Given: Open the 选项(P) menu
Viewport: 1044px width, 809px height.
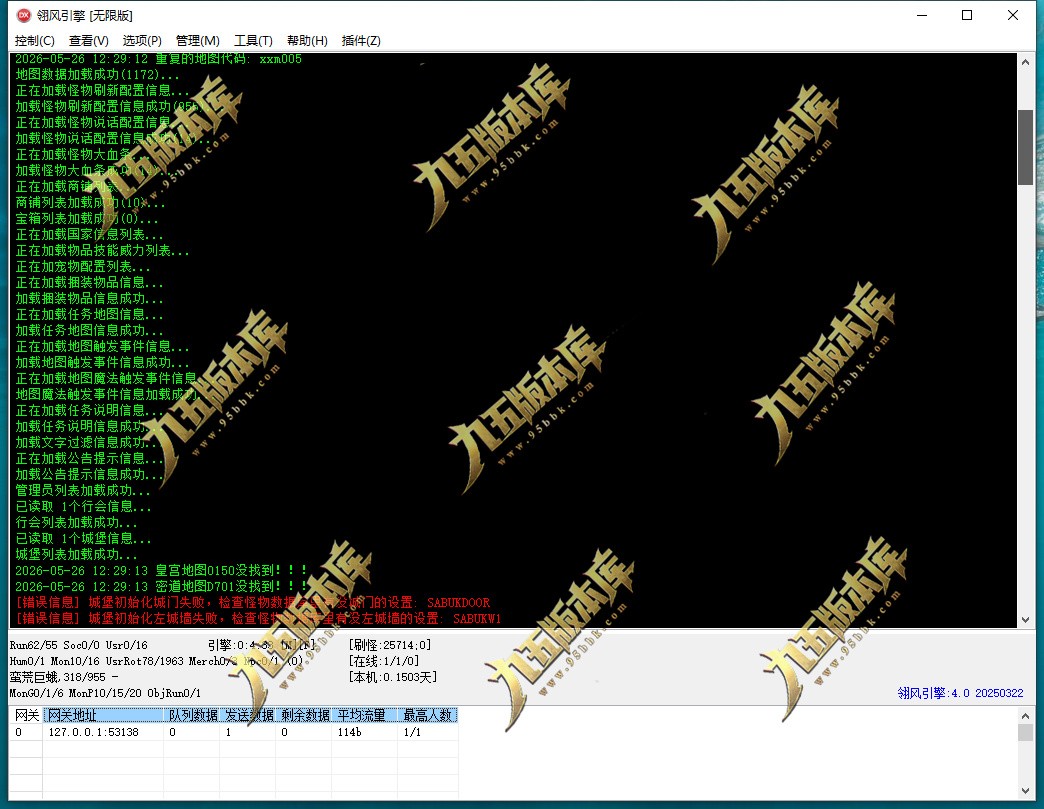Looking at the screenshot, I should tap(142, 41).
